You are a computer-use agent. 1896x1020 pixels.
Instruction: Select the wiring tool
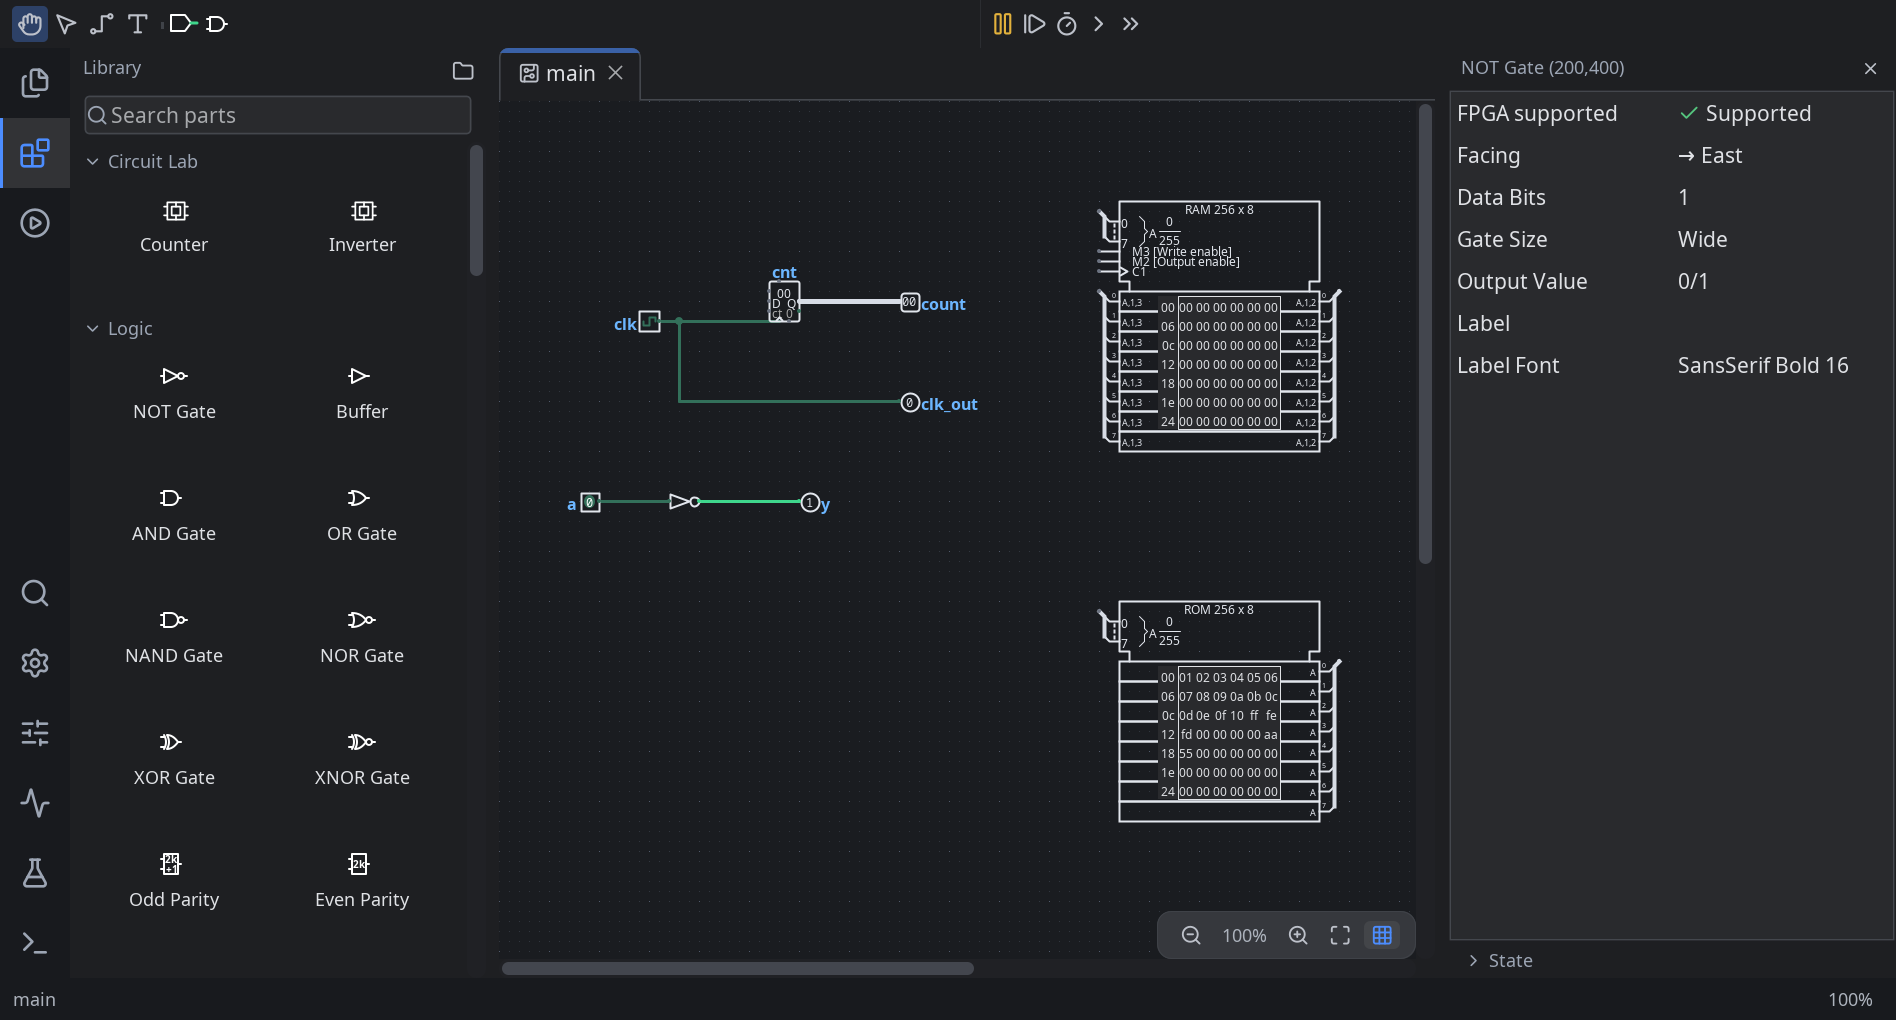(102, 24)
